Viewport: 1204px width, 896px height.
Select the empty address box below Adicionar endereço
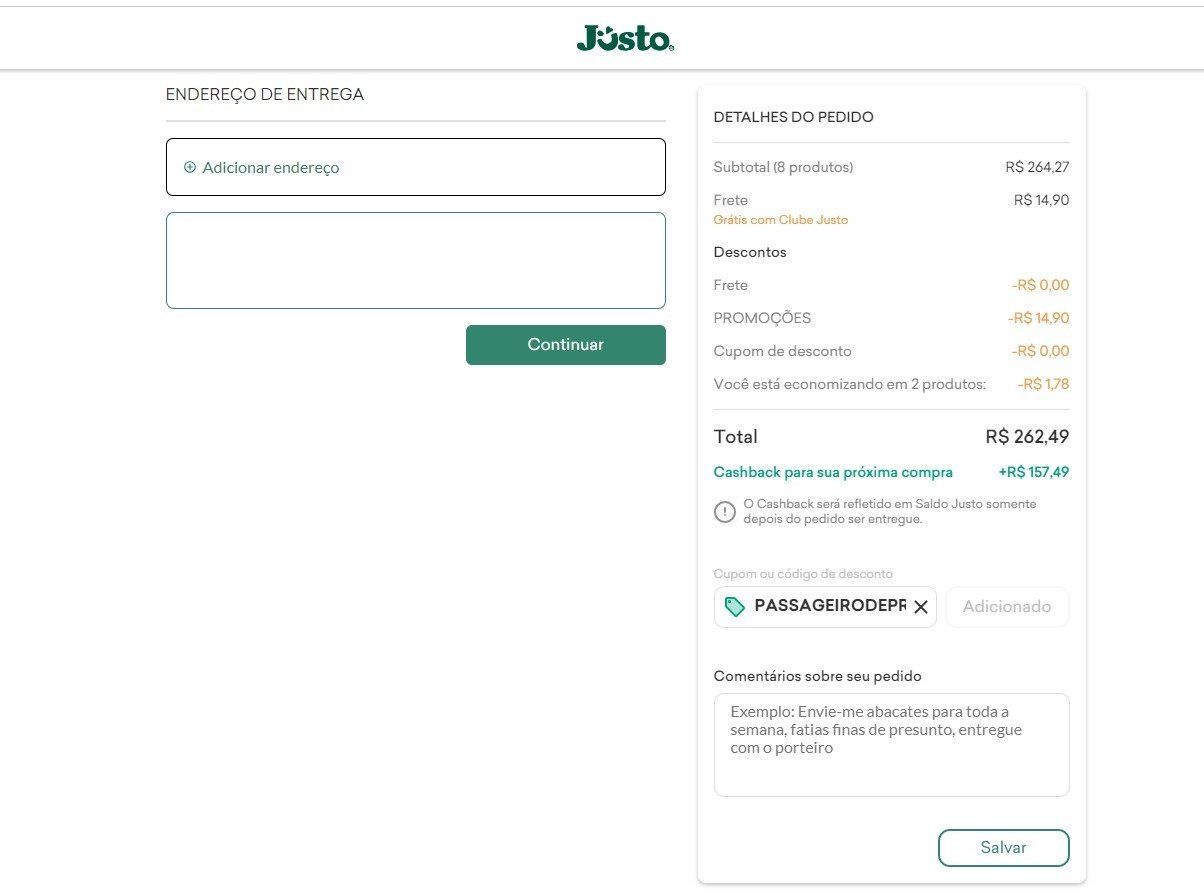(416, 260)
